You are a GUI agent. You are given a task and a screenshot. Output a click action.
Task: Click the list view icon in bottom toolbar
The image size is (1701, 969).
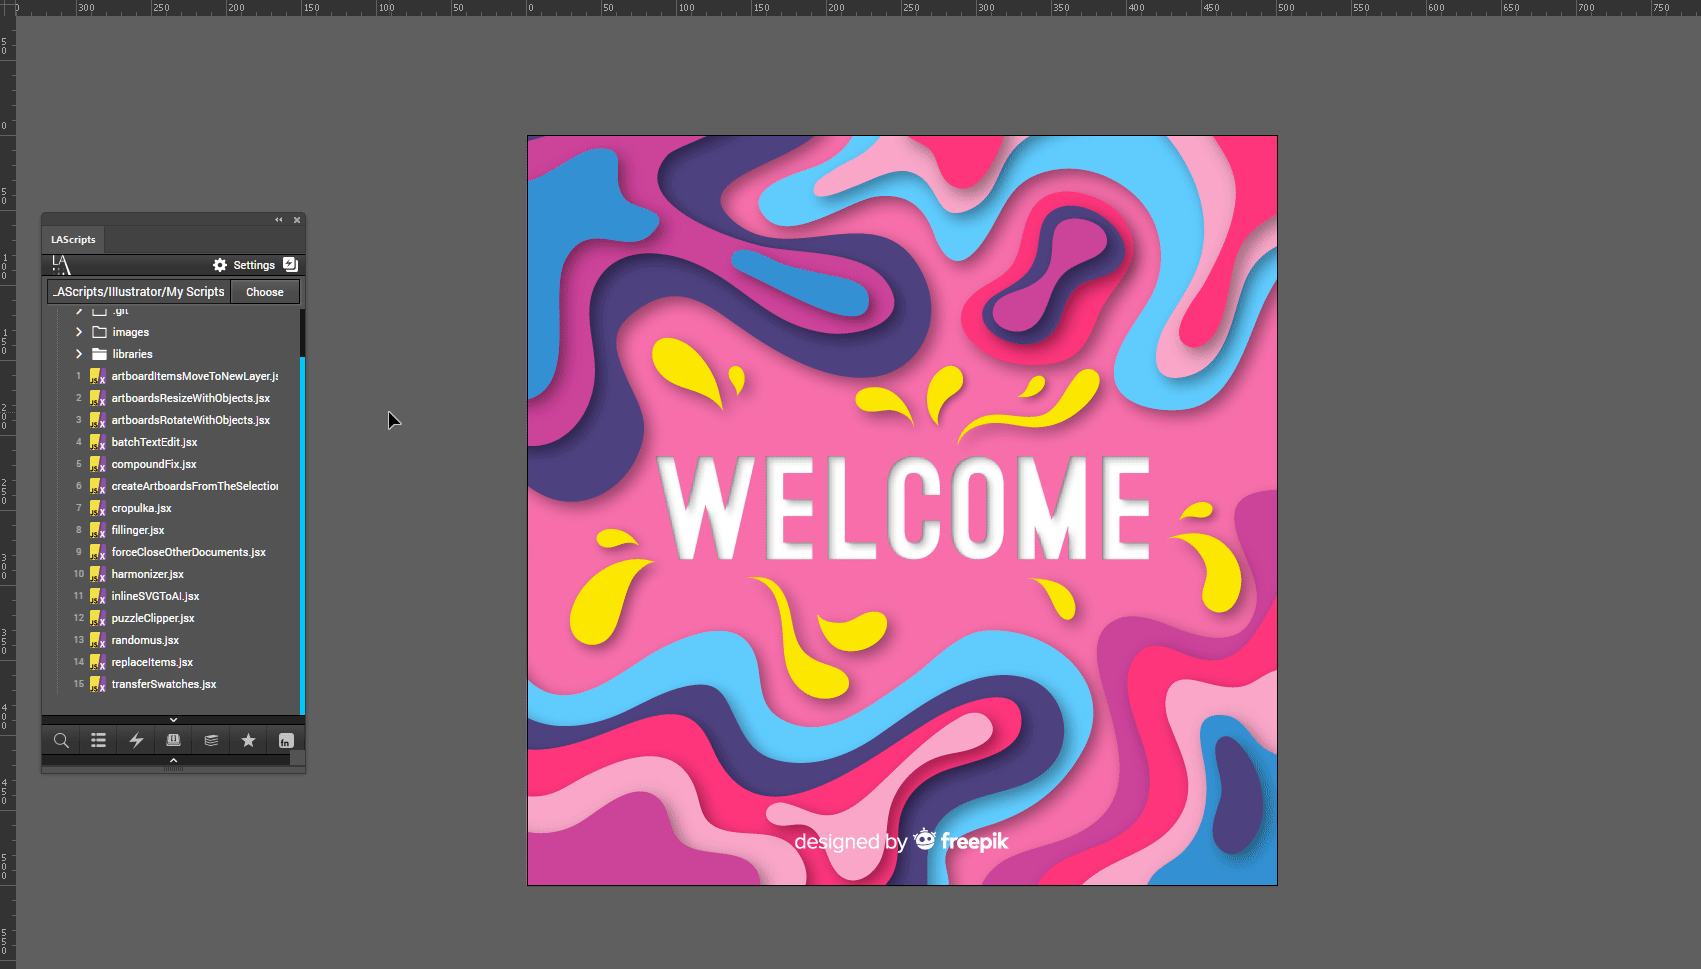(x=98, y=741)
